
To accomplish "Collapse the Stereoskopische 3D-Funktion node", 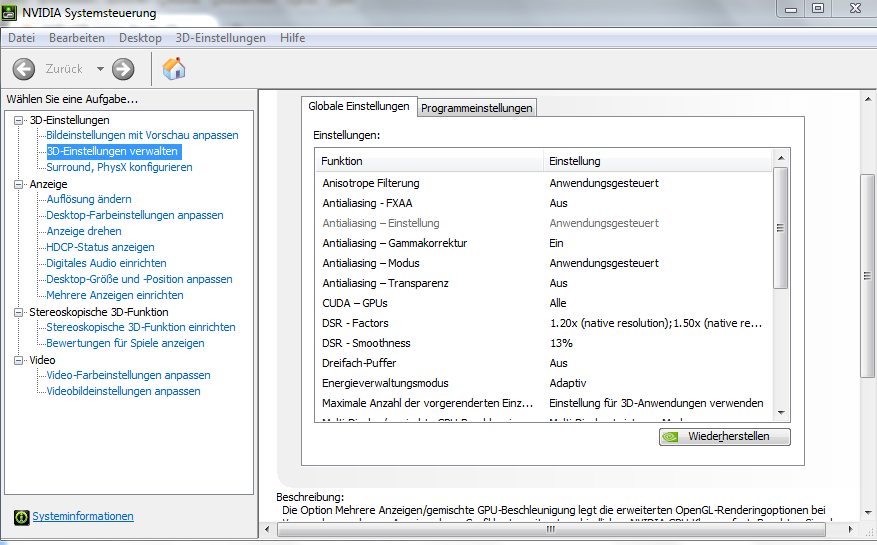I will point(19,312).
